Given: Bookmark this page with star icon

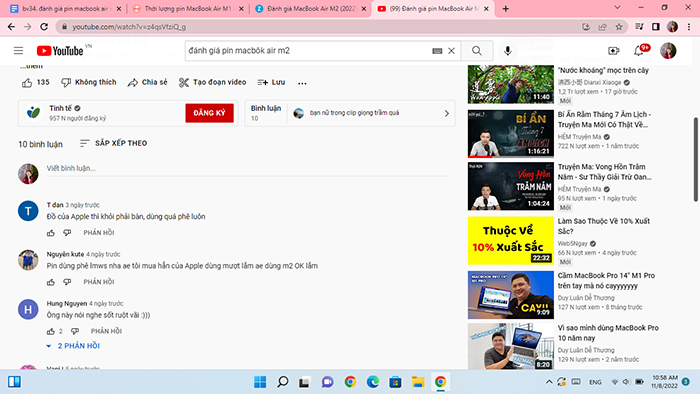Looking at the screenshot, I should point(619,27).
